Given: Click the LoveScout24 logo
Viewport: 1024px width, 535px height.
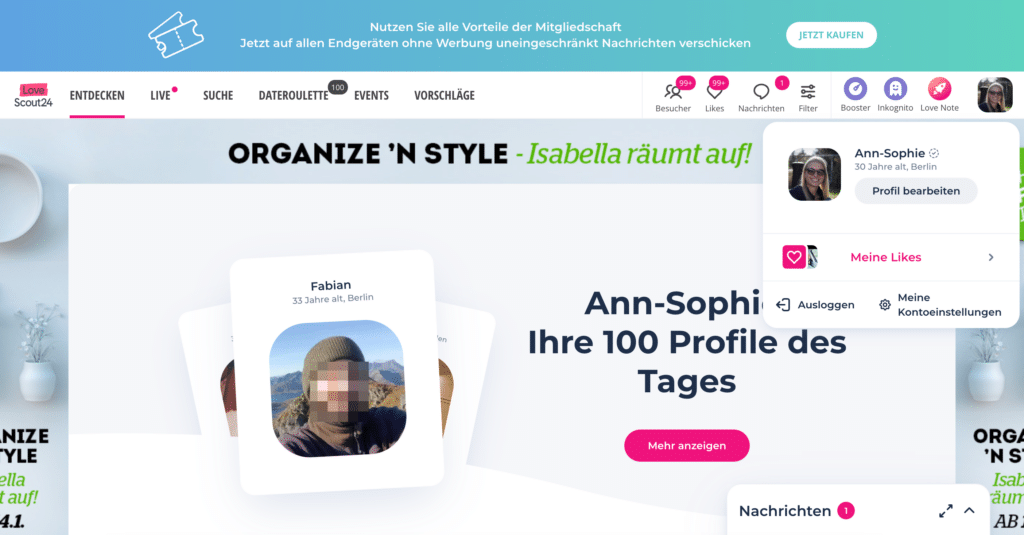Looking at the screenshot, I should click(33, 95).
